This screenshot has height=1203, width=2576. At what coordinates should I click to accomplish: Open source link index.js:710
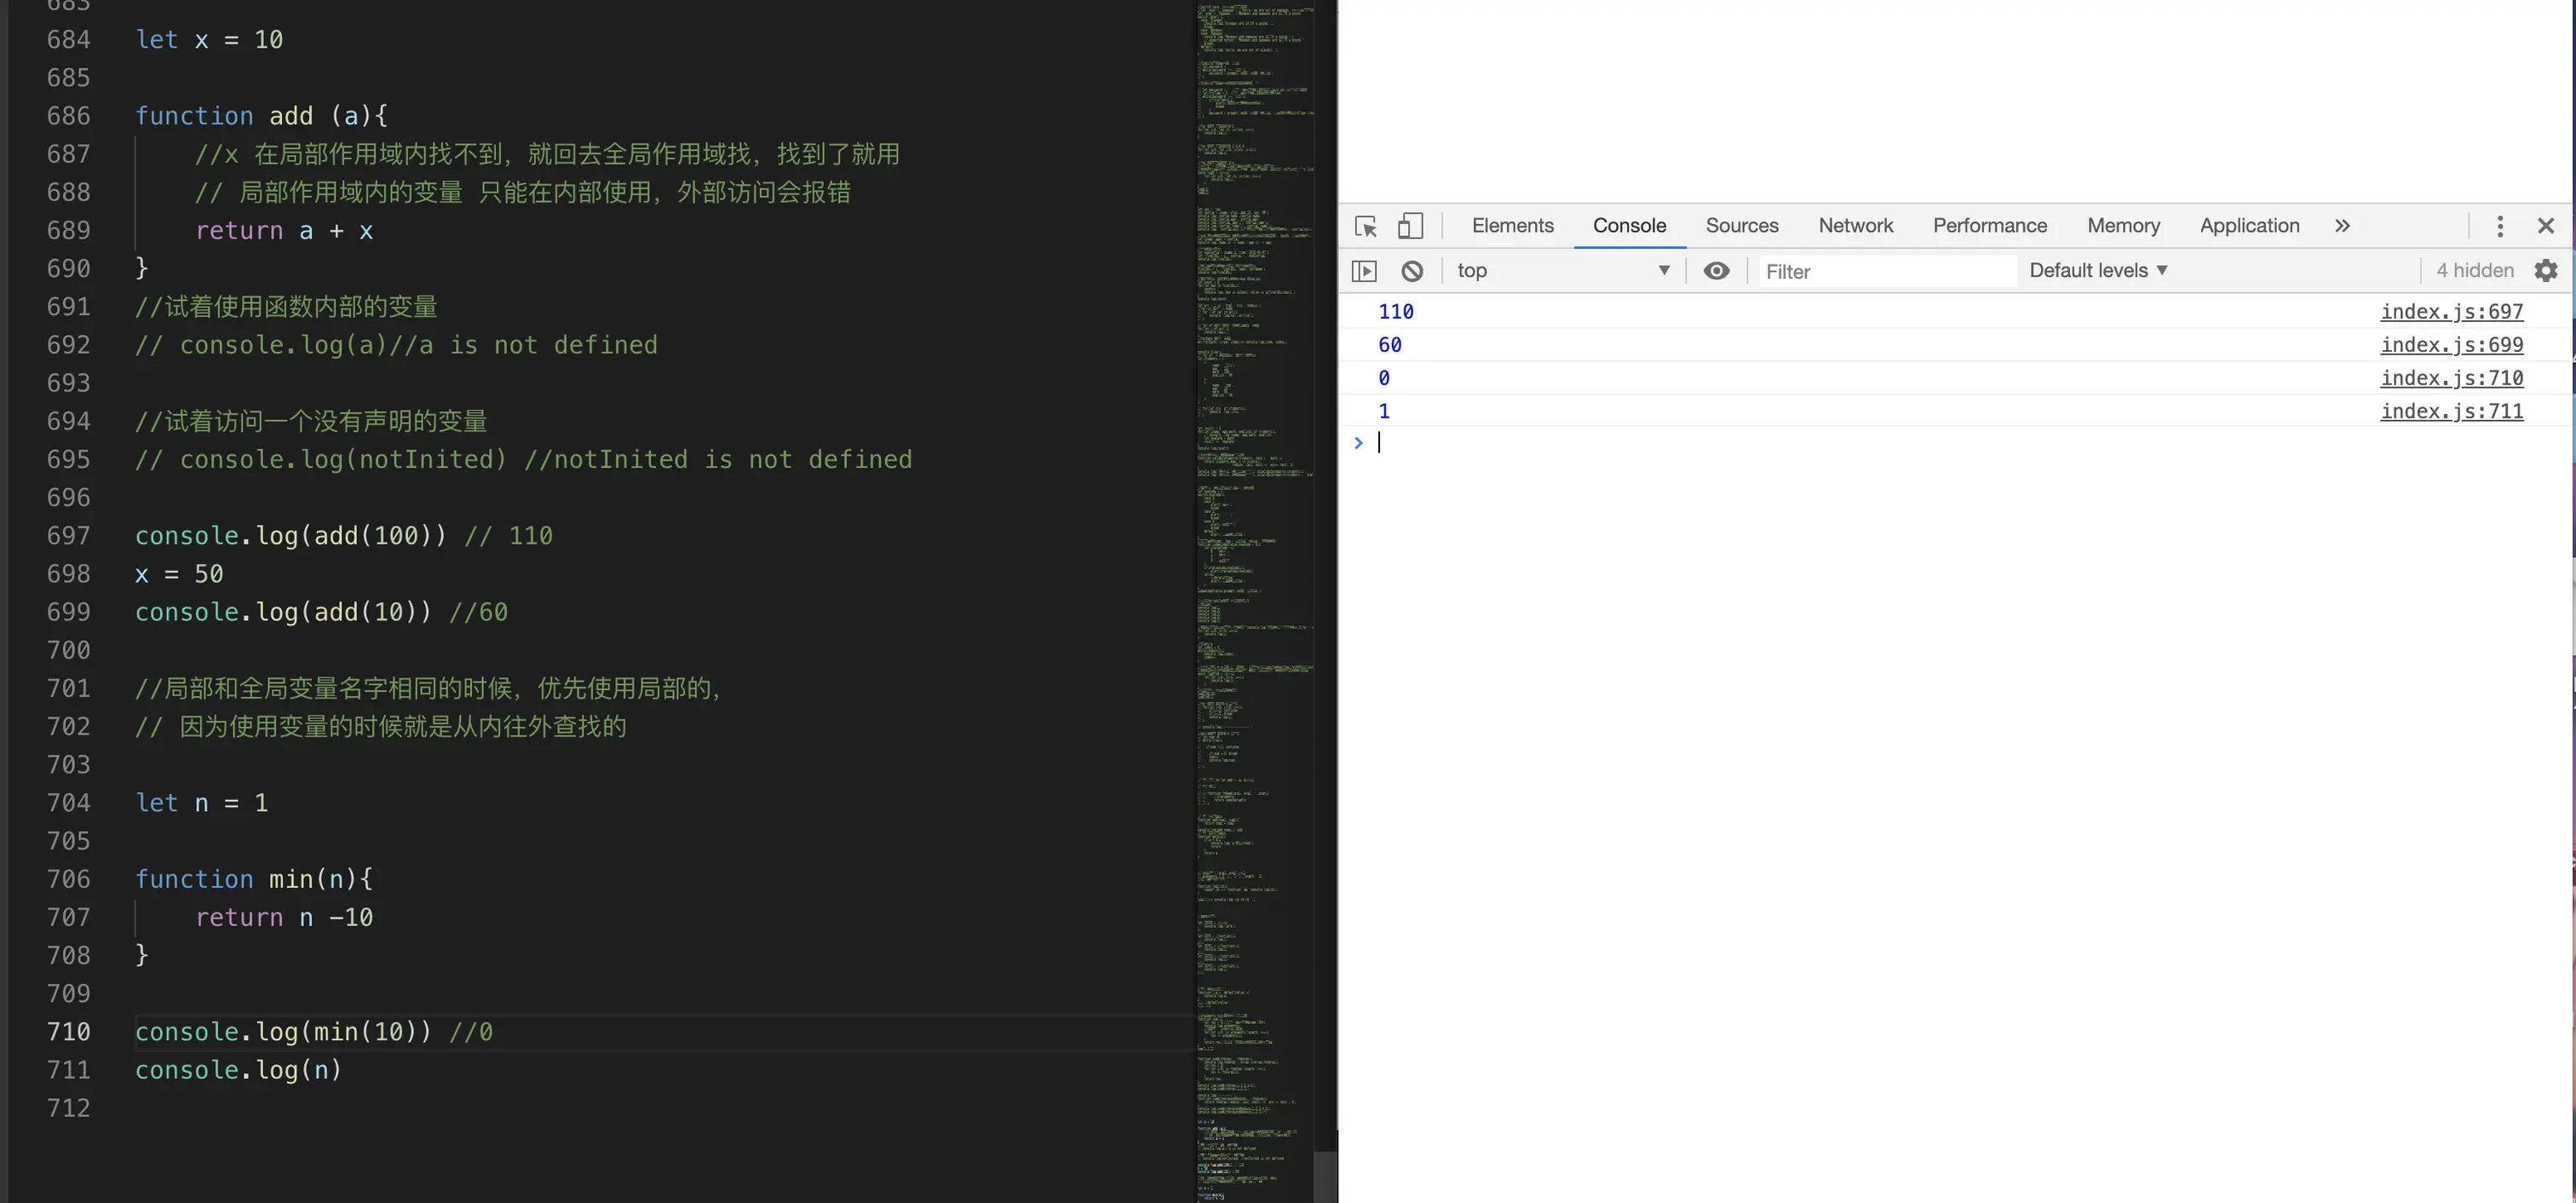2451,378
